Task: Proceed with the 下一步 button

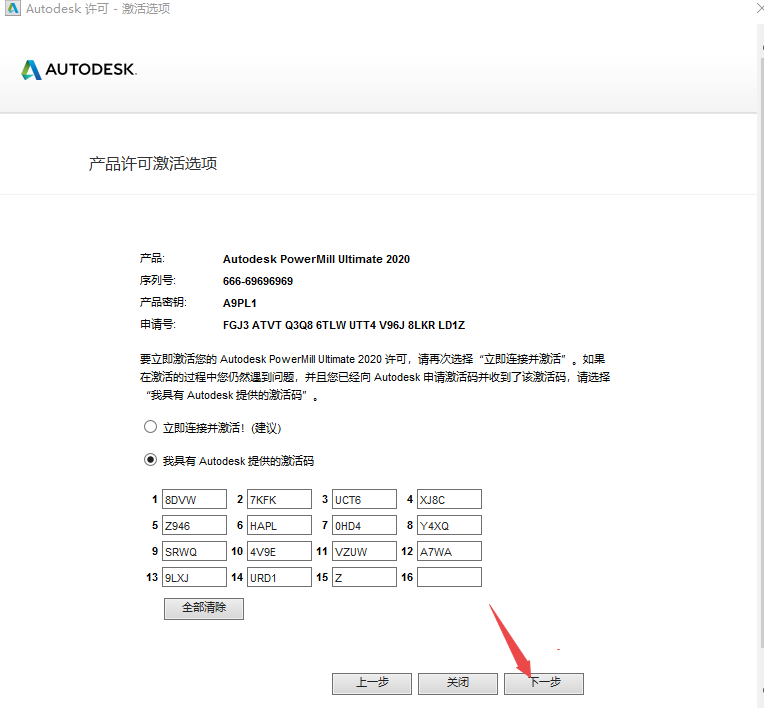Action: [x=543, y=683]
